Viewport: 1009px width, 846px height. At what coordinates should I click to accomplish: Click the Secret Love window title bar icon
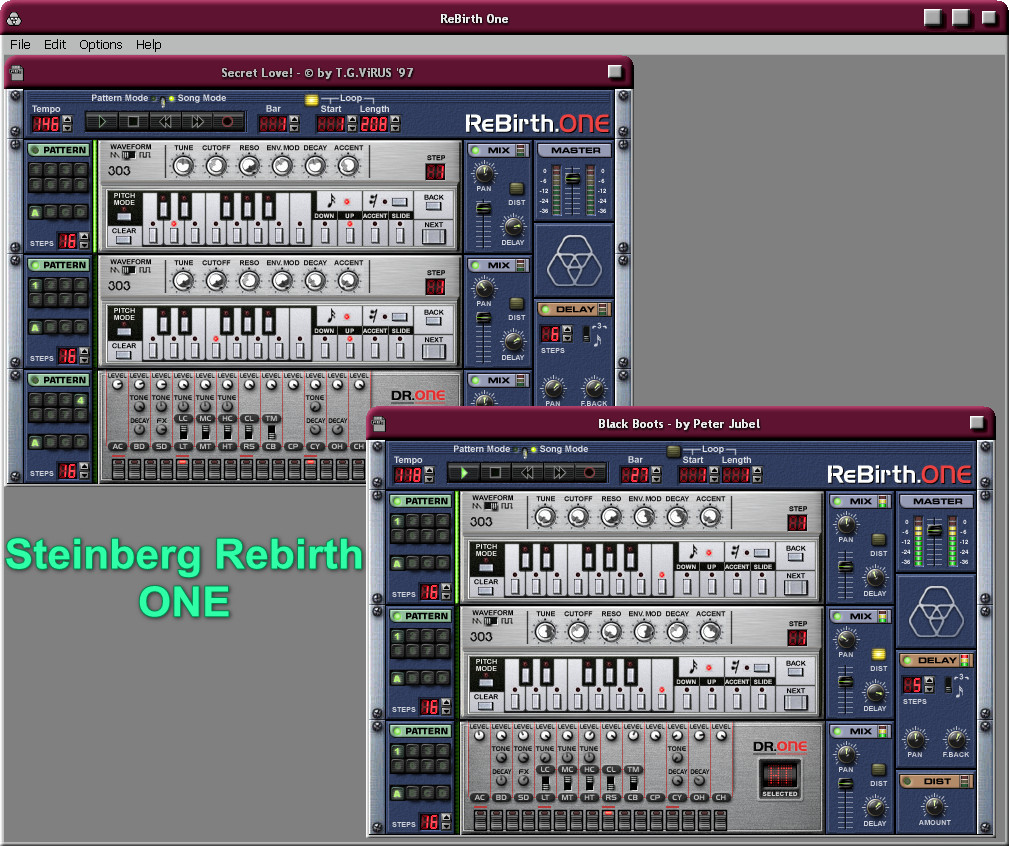coord(17,72)
